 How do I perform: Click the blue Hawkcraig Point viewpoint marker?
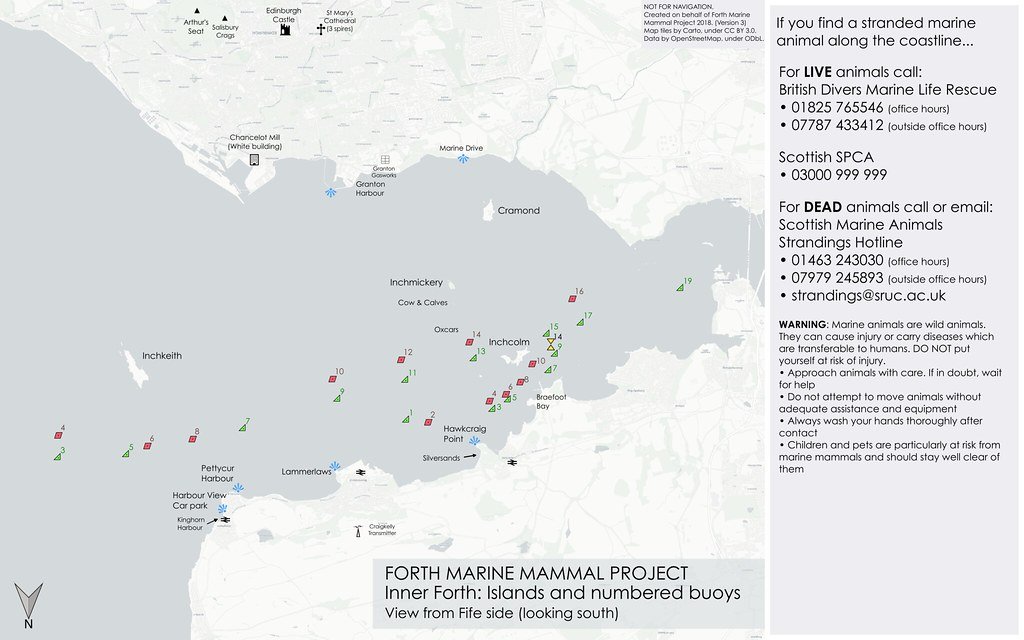click(475, 440)
